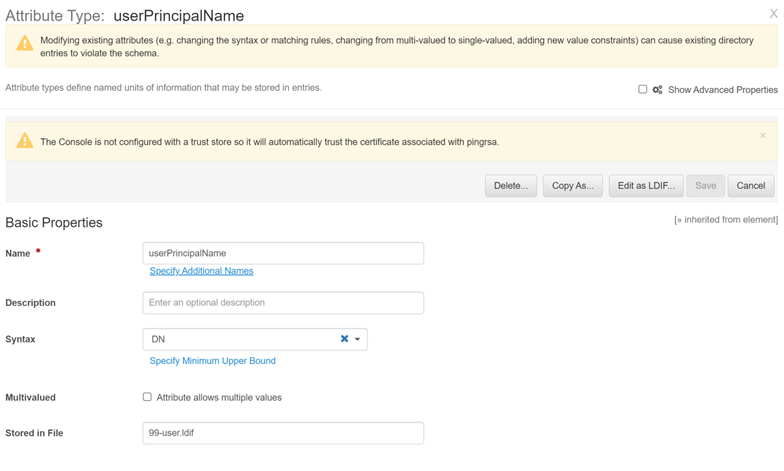Click the trust store warning triangle icon
Viewport: 784px width, 471px height.
[25, 142]
